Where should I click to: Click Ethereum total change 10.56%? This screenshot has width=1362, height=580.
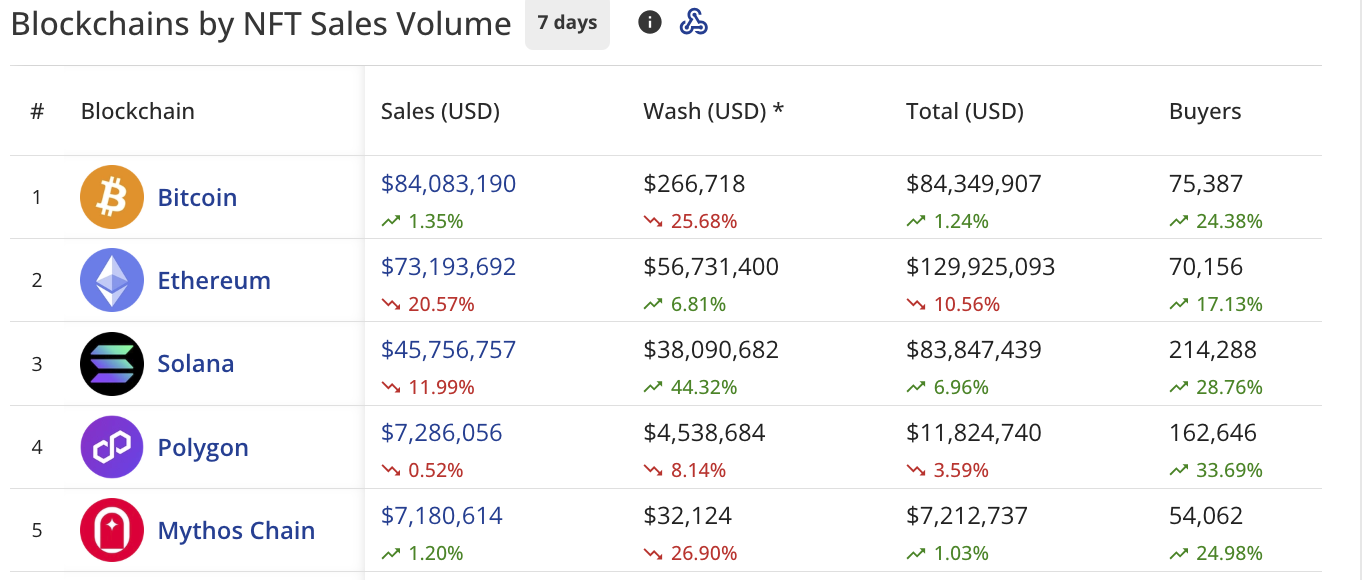pos(953,304)
